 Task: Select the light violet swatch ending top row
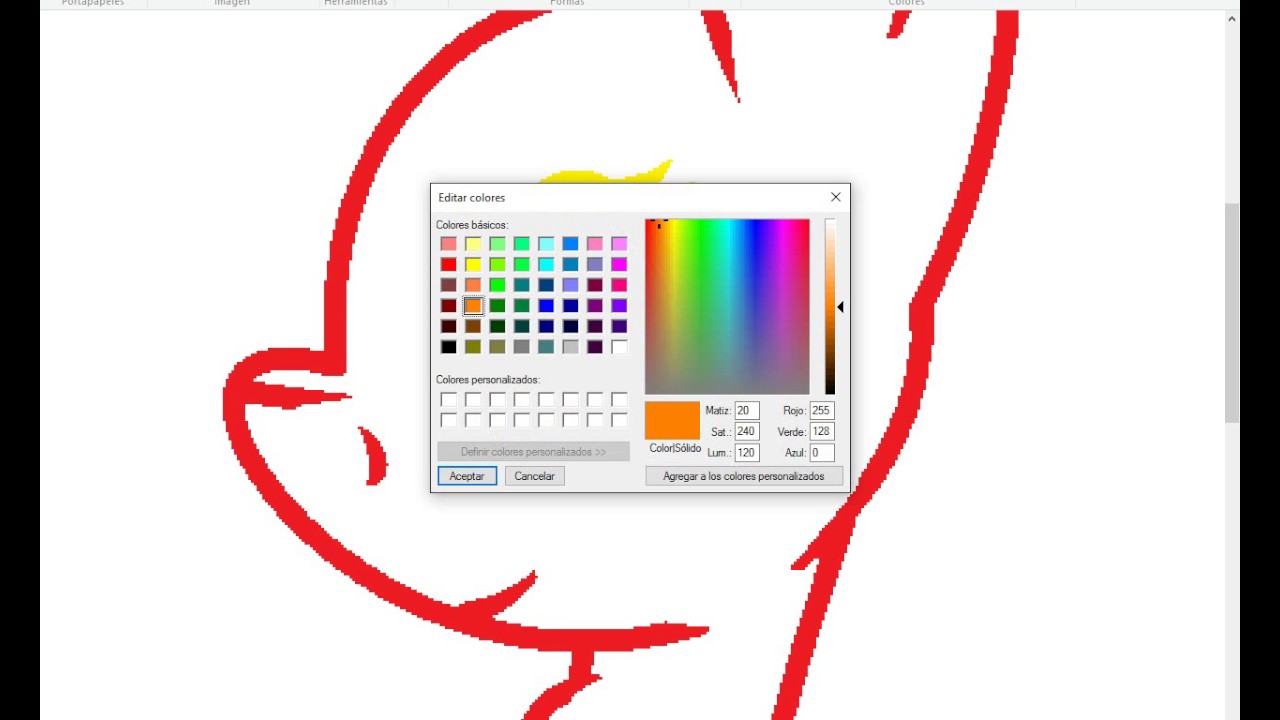tap(619, 244)
